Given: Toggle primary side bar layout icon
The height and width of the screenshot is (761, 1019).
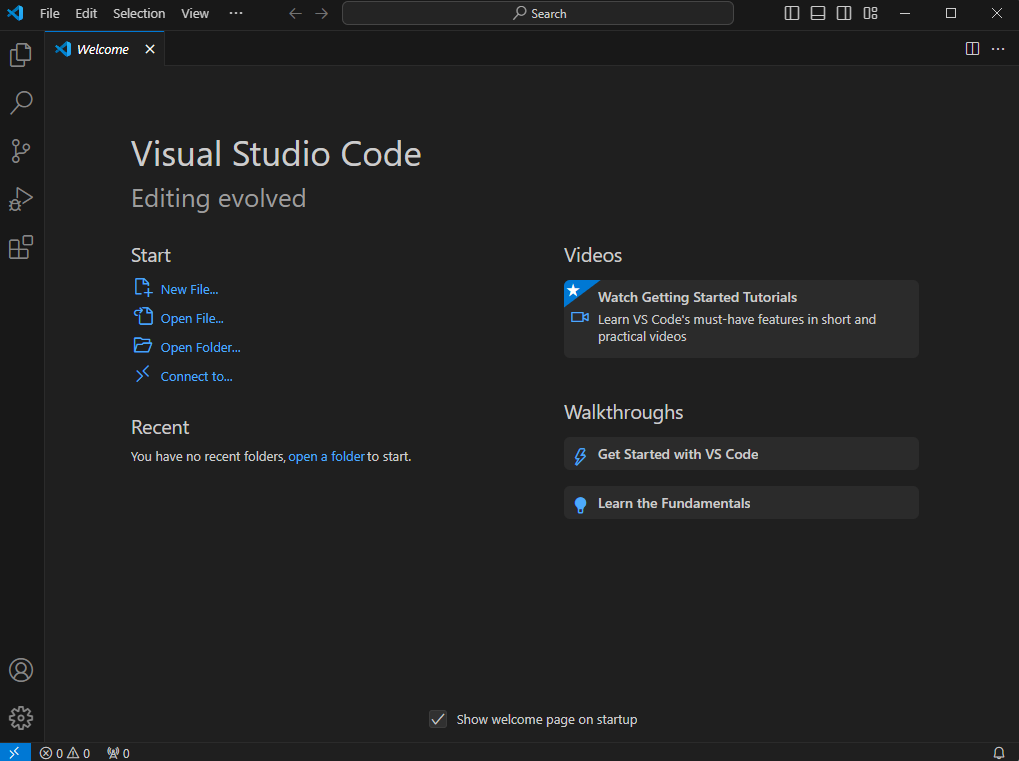Looking at the screenshot, I should 792,13.
